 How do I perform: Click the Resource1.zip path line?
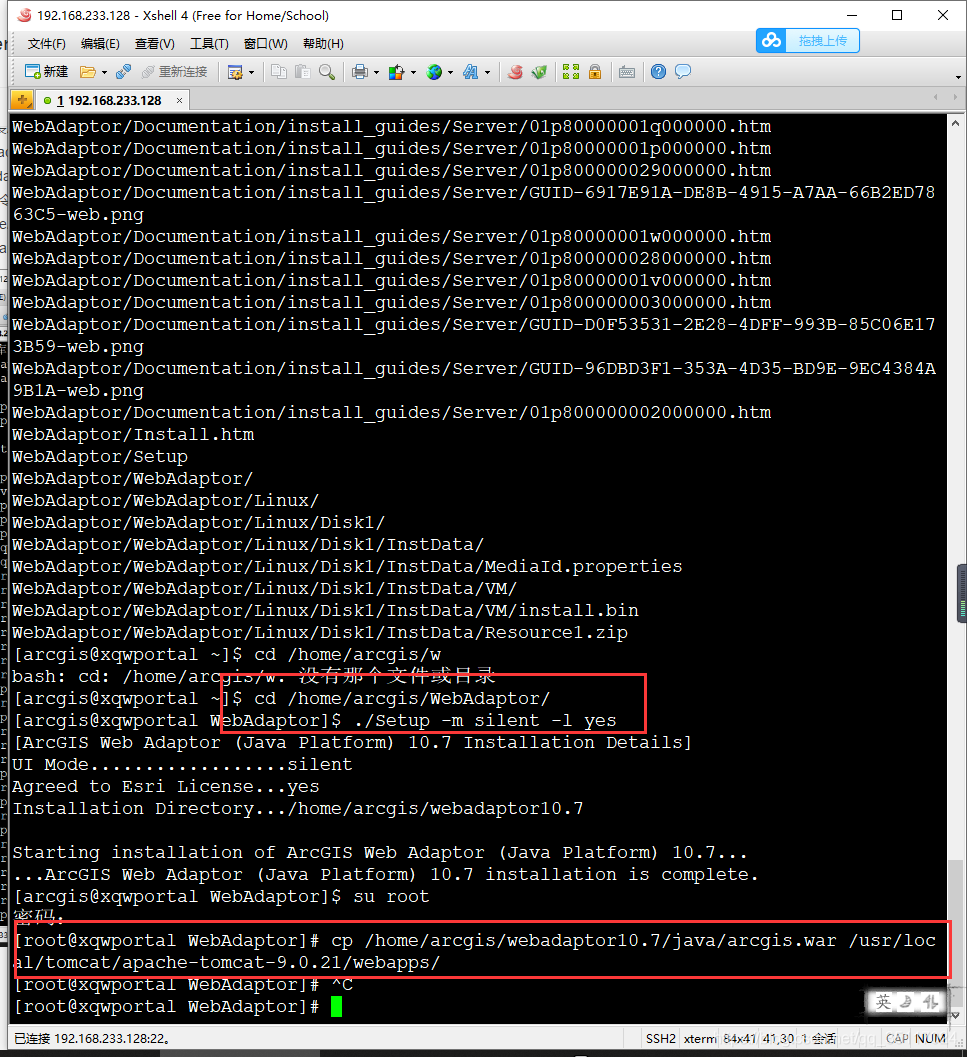point(320,632)
